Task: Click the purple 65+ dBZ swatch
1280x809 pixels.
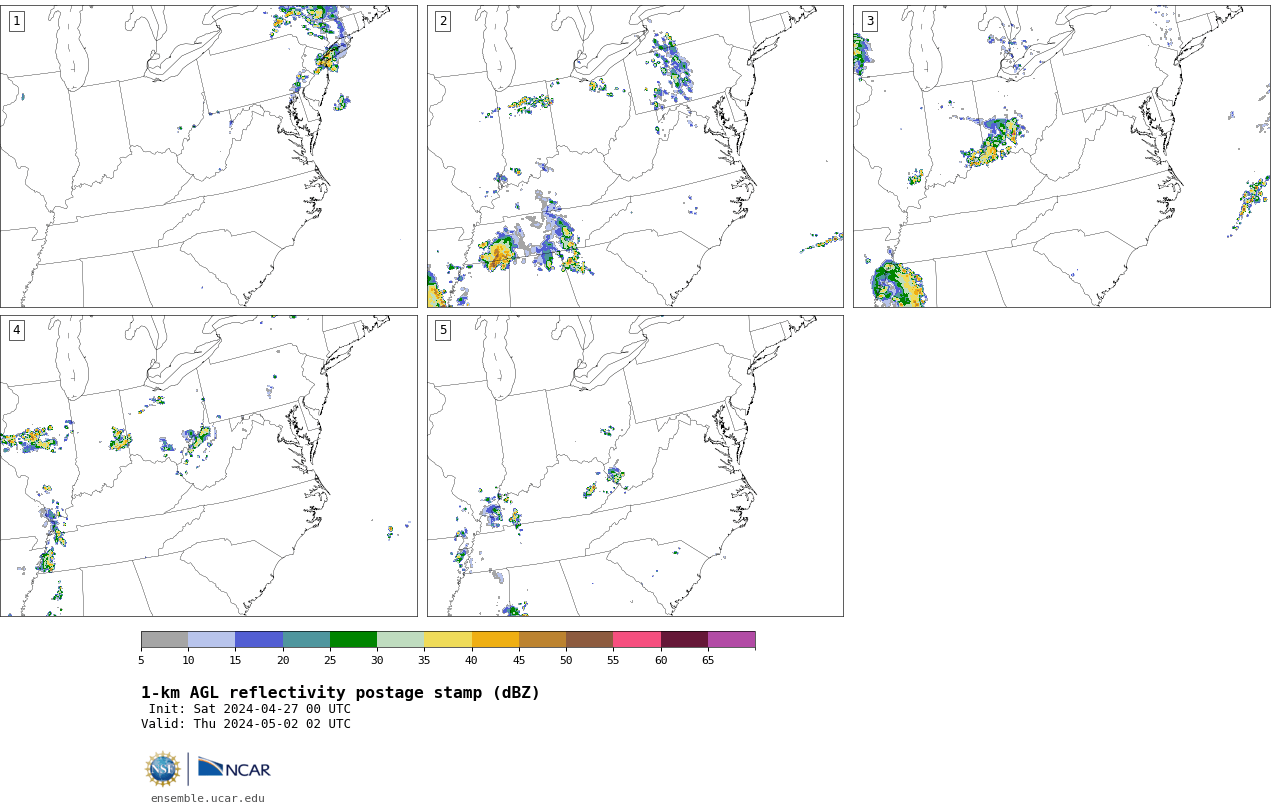Action: (731, 640)
